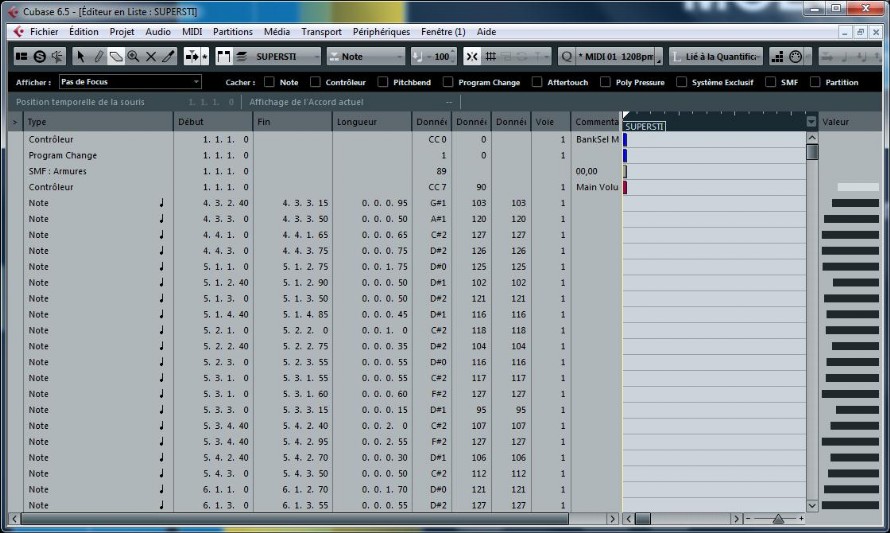Viewport: 890px width, 533px height.
Task: Click the filter toggle arrow in header corner
Action: point(15,122)
